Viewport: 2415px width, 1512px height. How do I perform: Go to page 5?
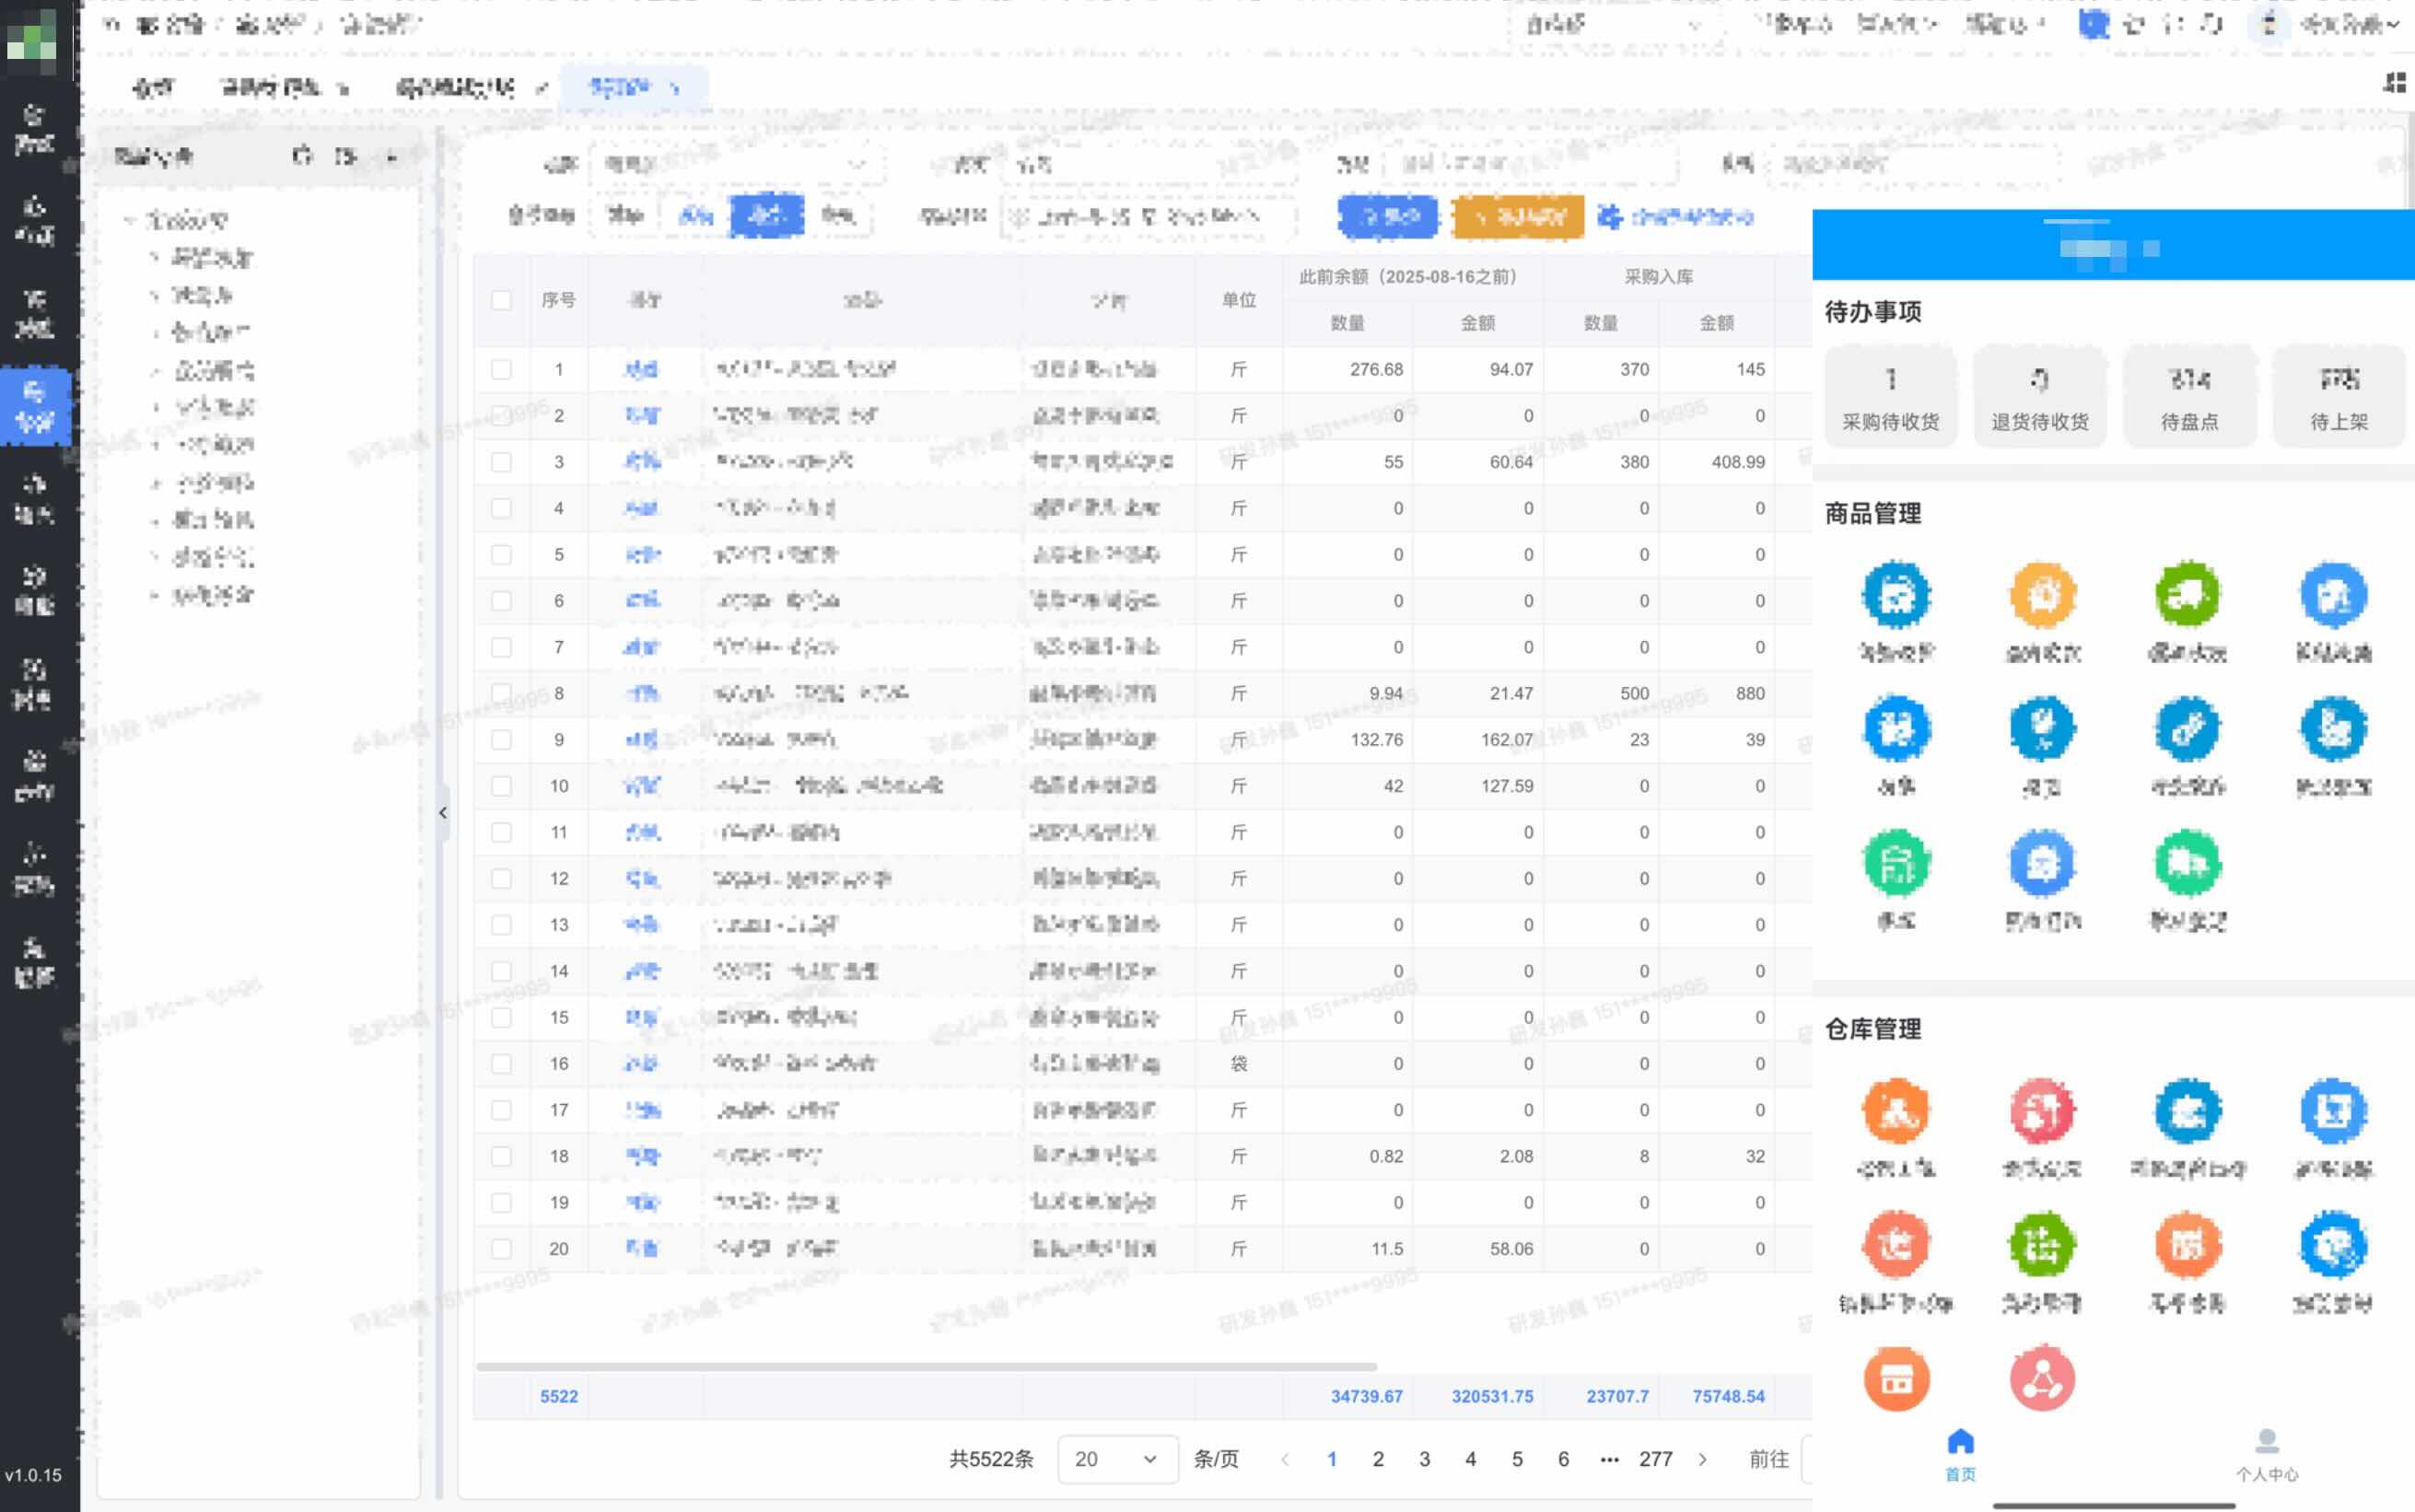pos(1517,1460)
